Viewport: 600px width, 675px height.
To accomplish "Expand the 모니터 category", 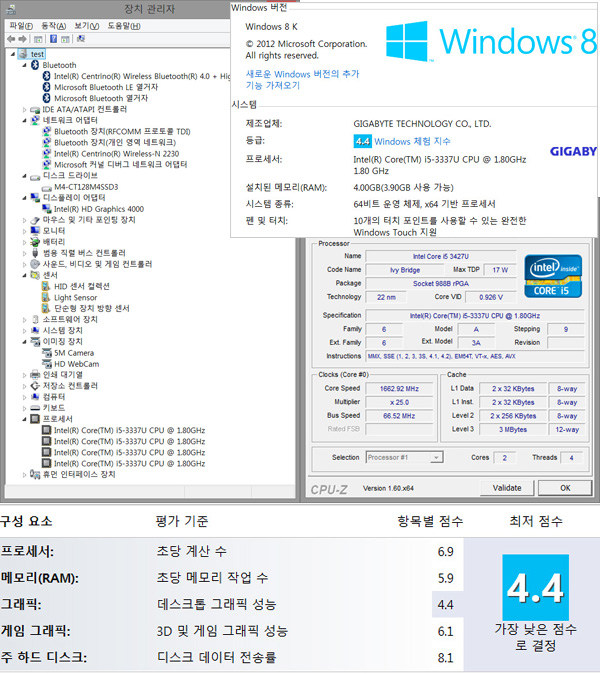I will [24, 231].
